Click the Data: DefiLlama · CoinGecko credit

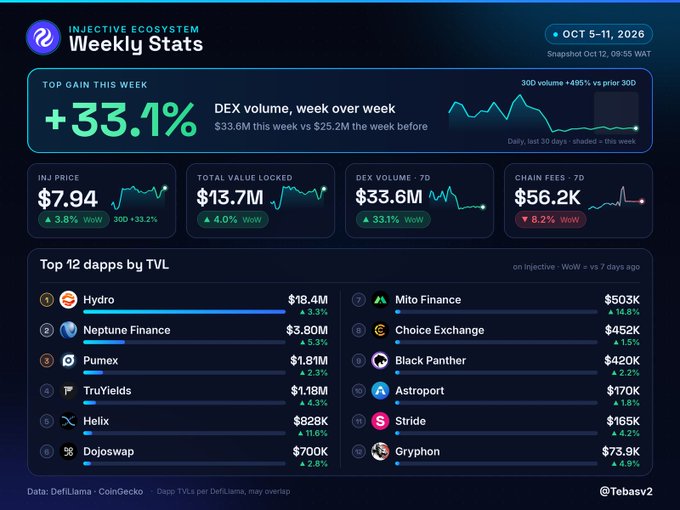click(x=85, y=492)
